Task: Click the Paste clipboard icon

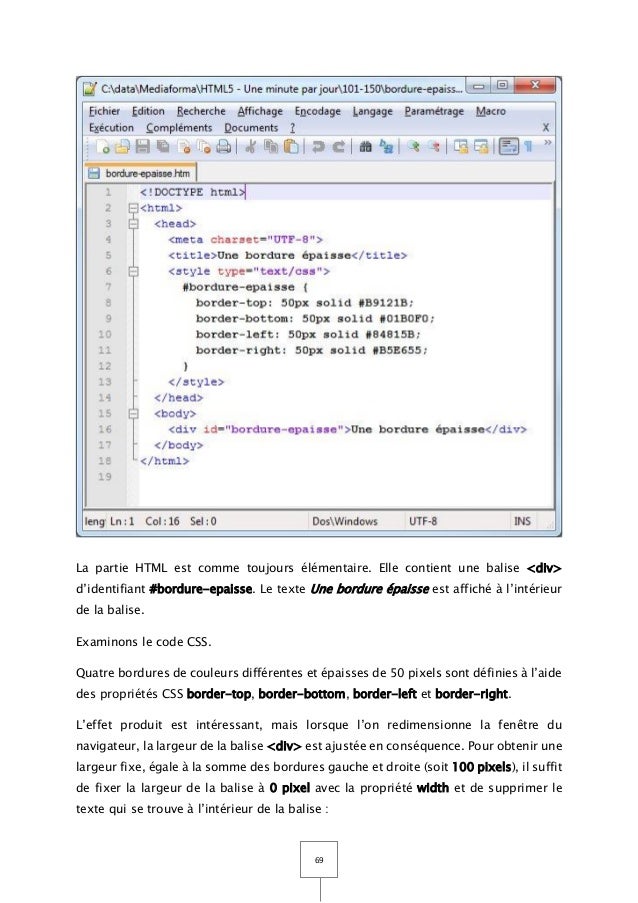Action: tap(291, 147)
